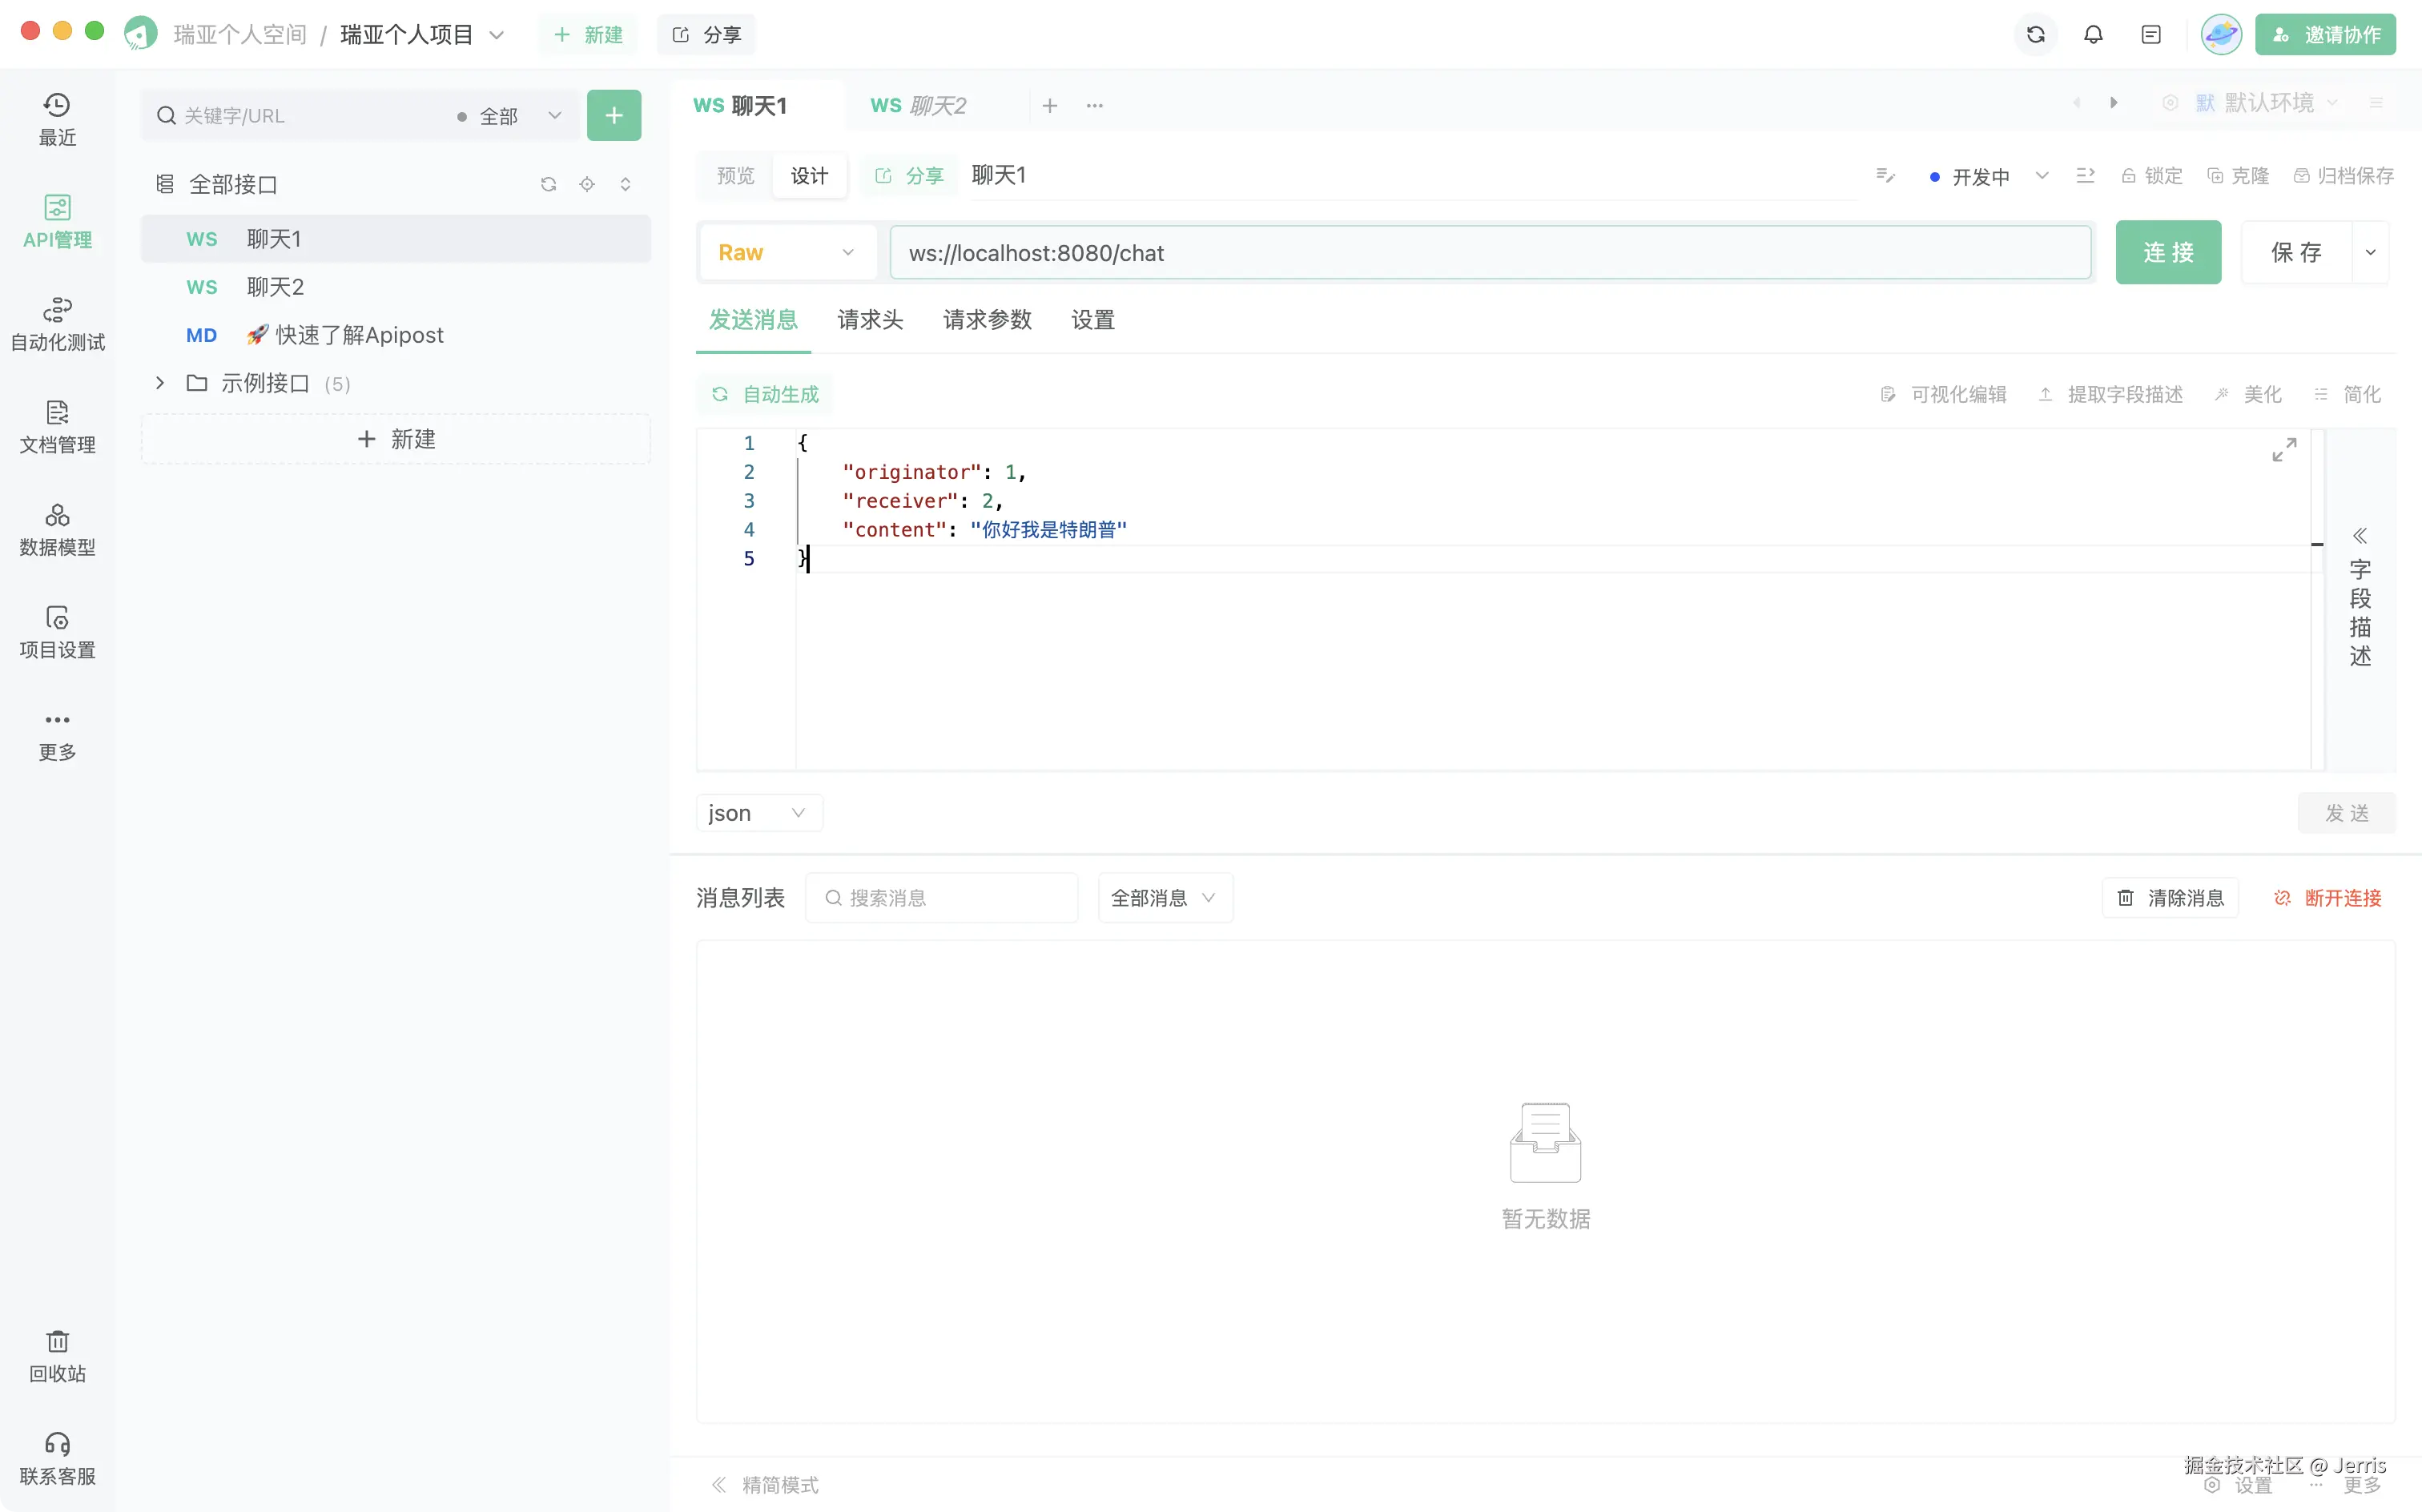Click the notification bell icon

(x=2093, y=35)
